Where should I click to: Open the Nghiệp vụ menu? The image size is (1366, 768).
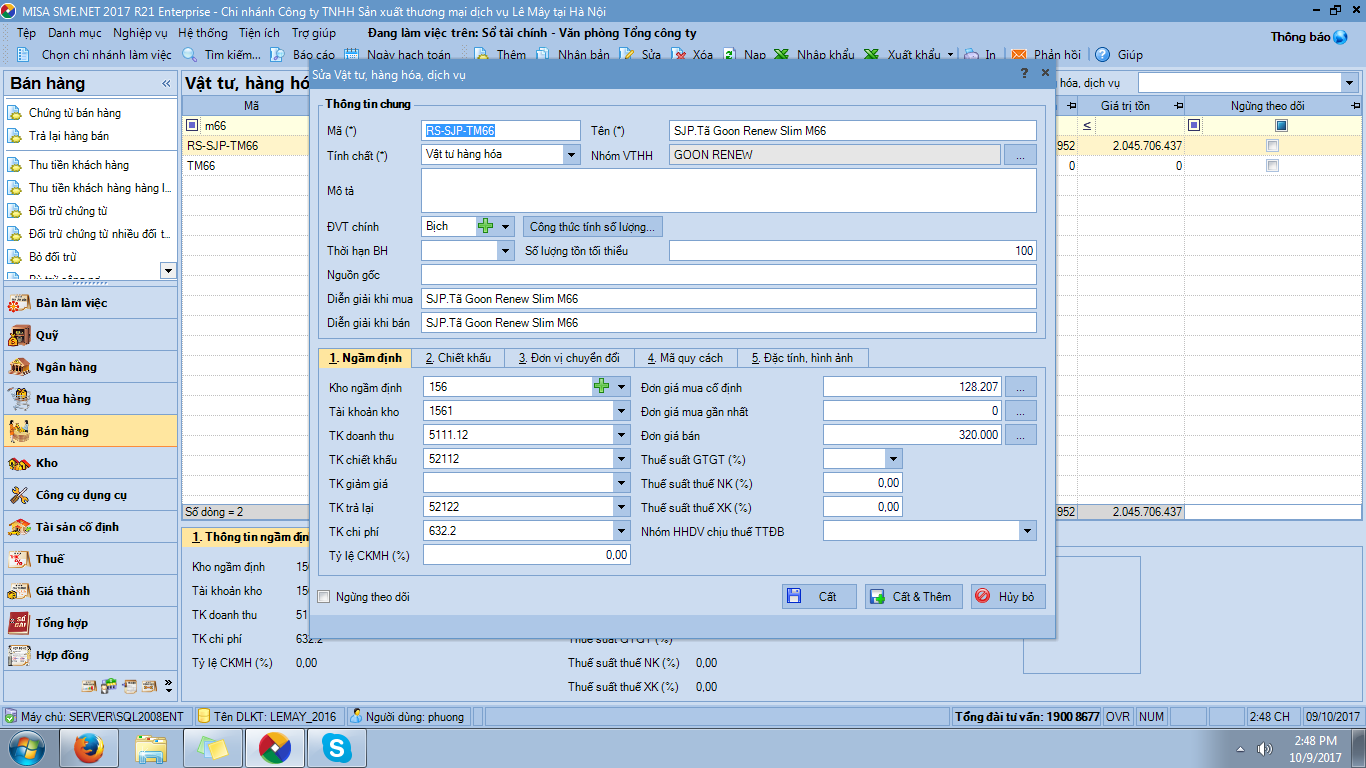(x=140, y=33)
